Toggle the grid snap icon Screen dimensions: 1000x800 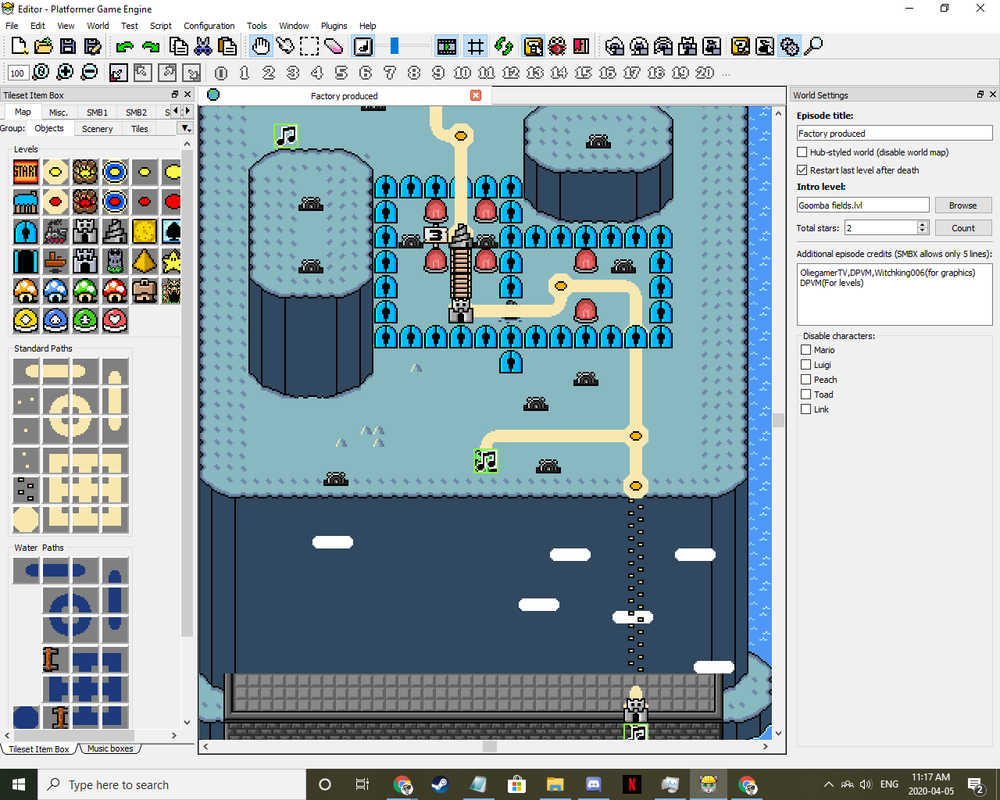476,46
